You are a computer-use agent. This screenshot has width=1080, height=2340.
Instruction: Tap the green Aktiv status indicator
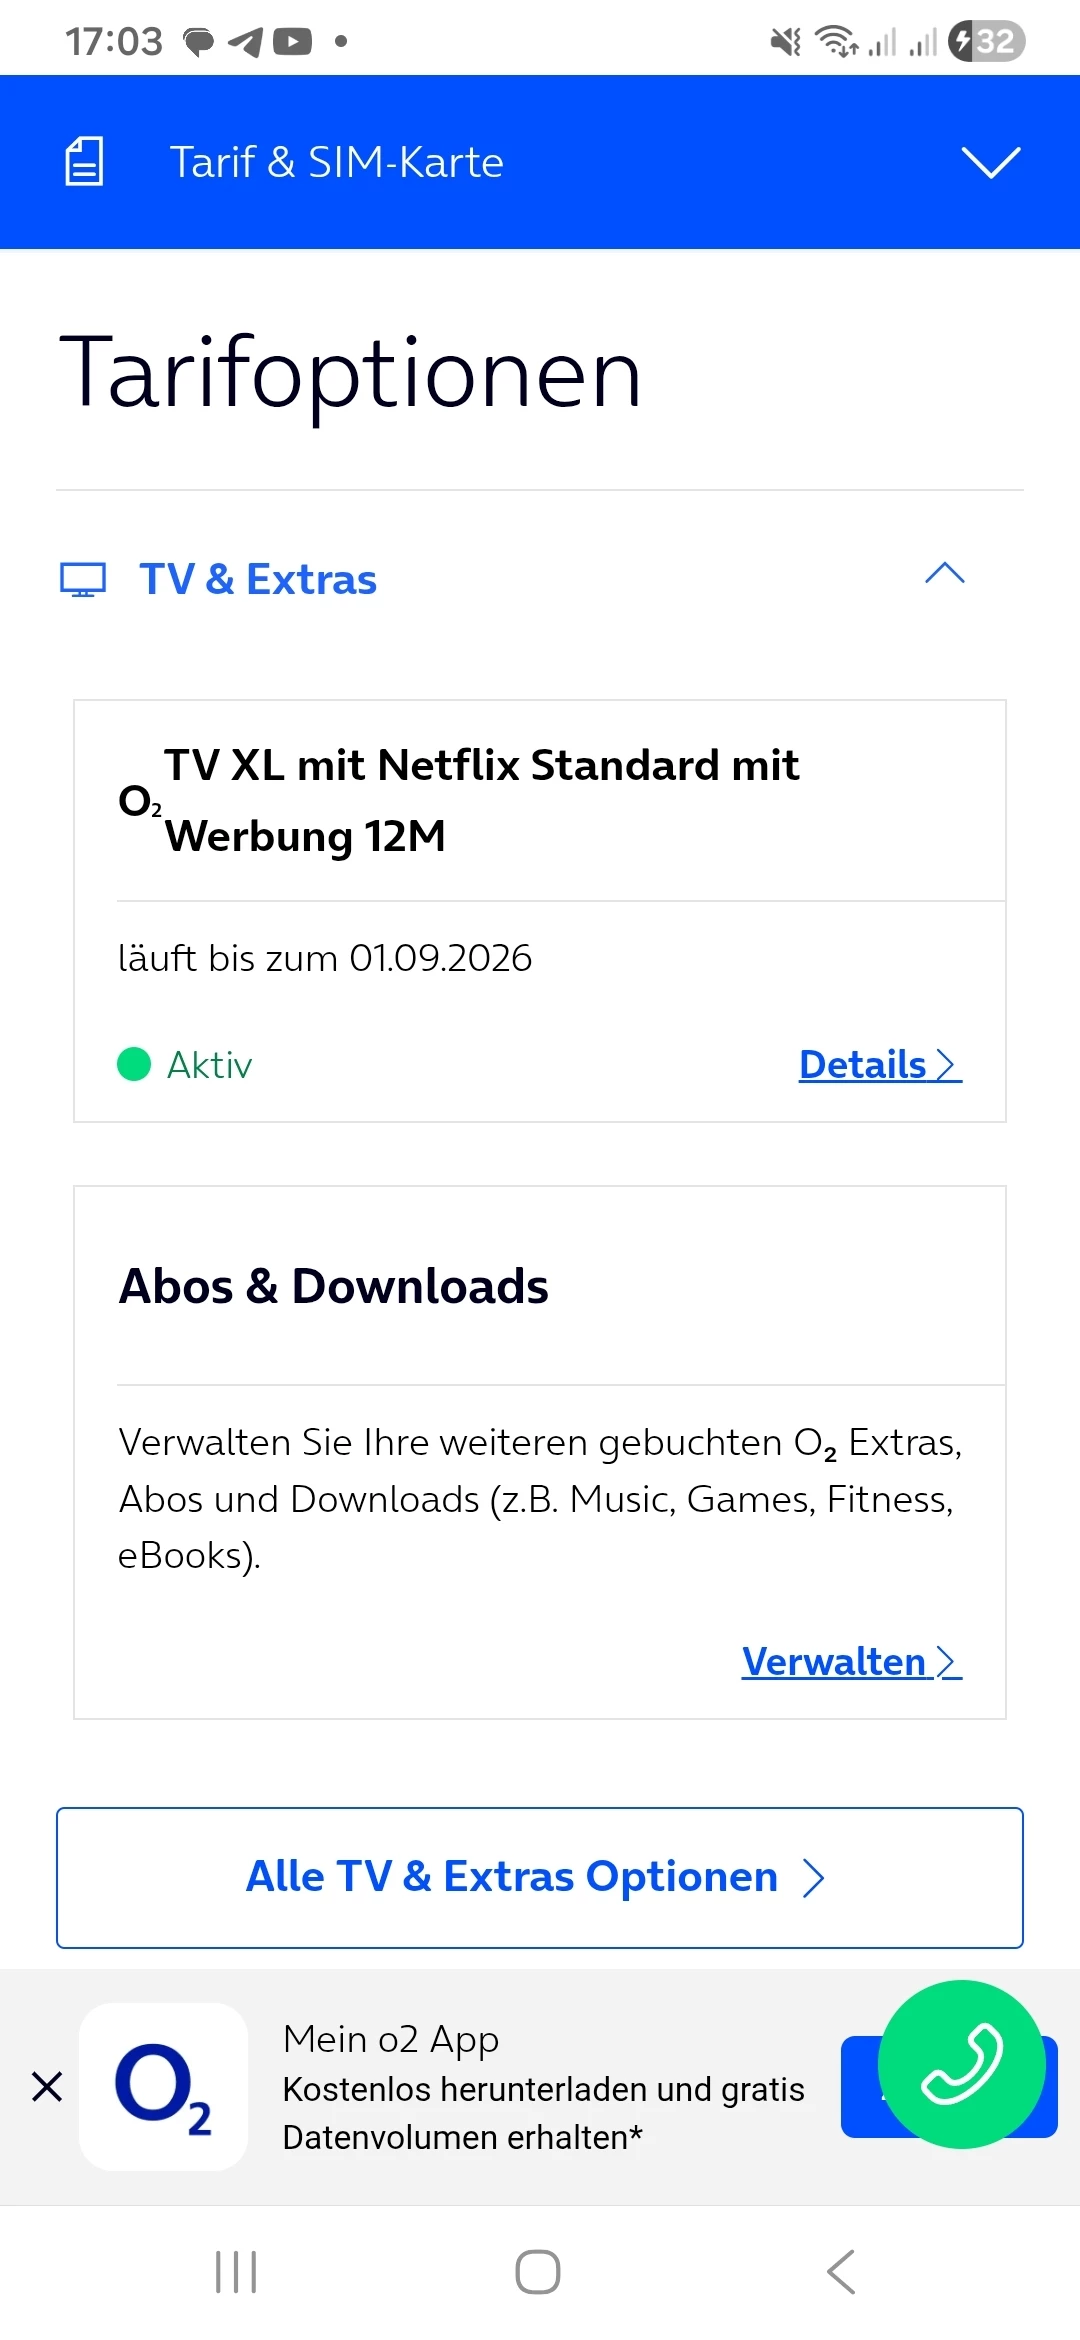tap(134, 1065)
